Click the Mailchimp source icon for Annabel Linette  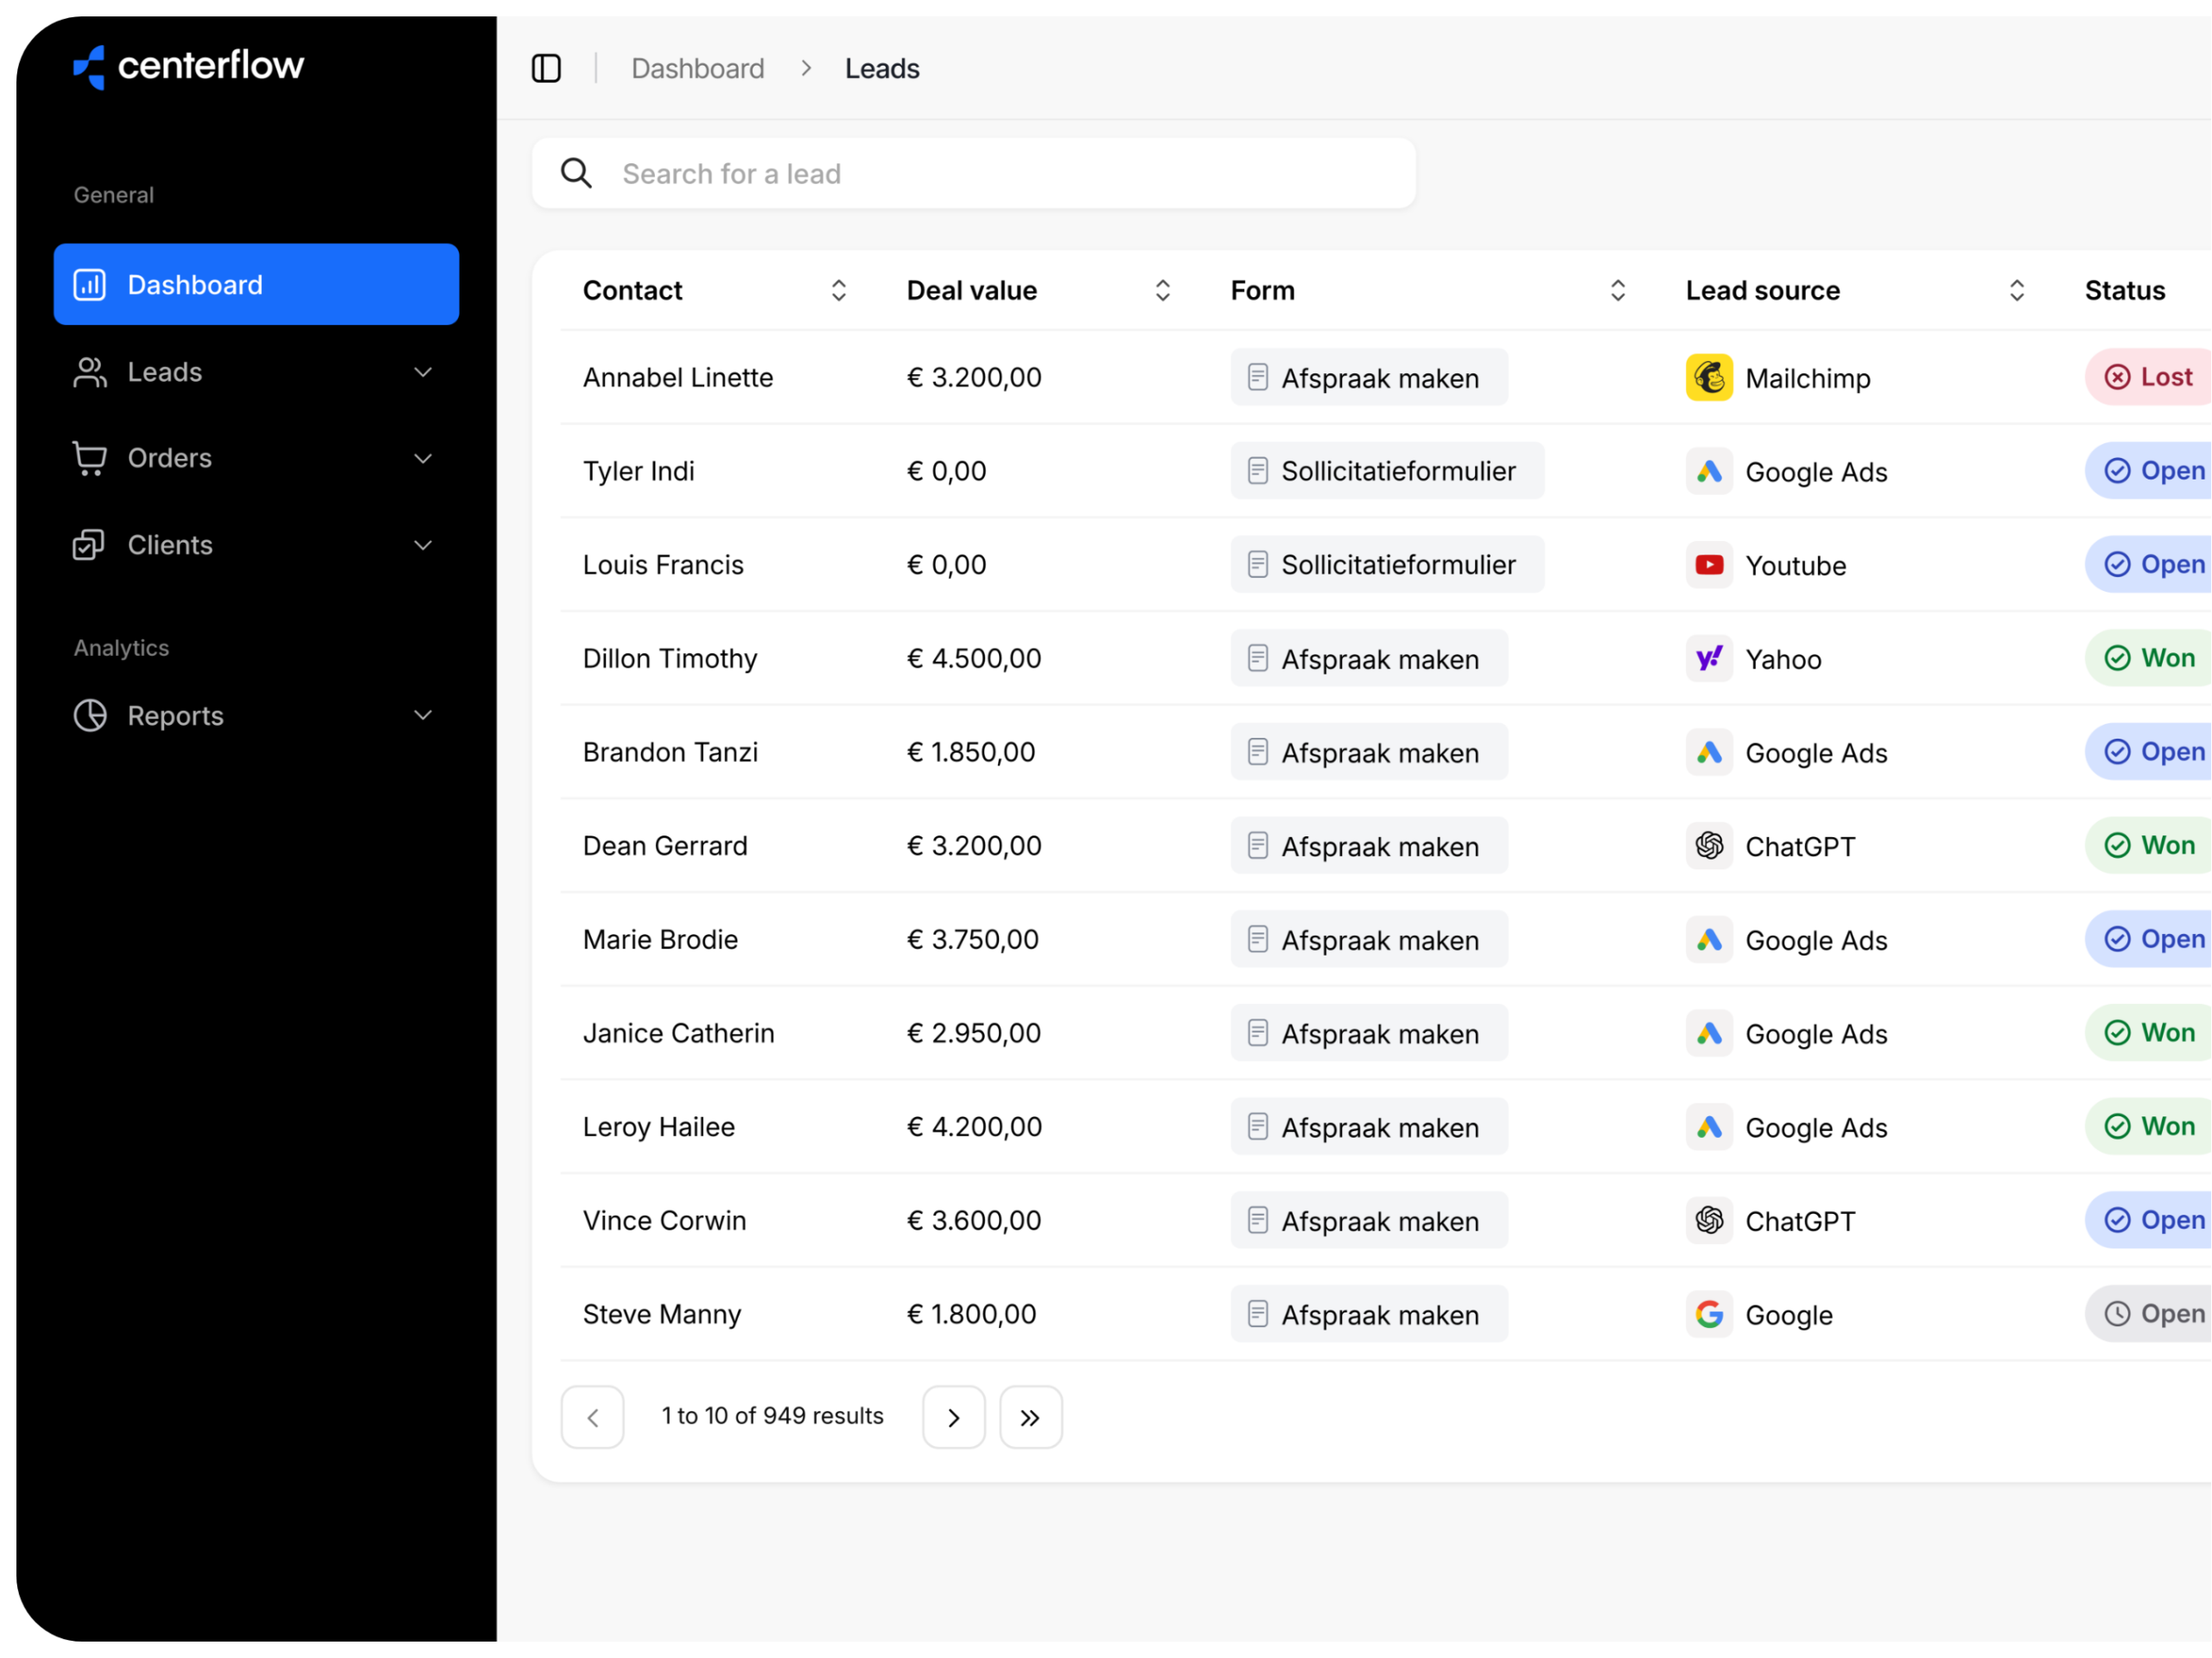click(1708, 378)
